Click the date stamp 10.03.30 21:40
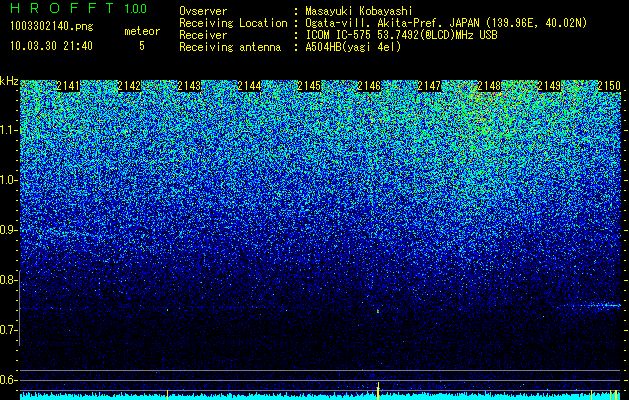Image resolution: width=629 pixels, height=400 pixels. click(x=51, y=46)
